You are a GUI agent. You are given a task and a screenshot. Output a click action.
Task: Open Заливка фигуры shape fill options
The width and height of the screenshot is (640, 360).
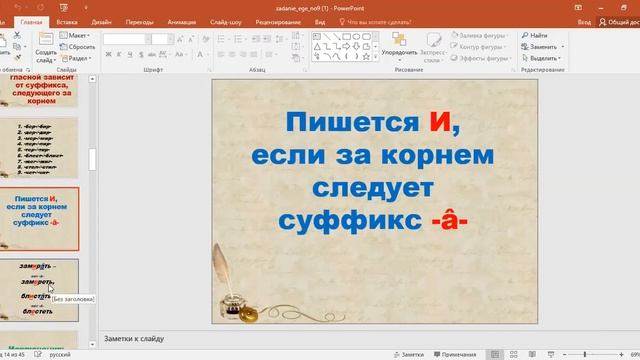pos(480,36)
